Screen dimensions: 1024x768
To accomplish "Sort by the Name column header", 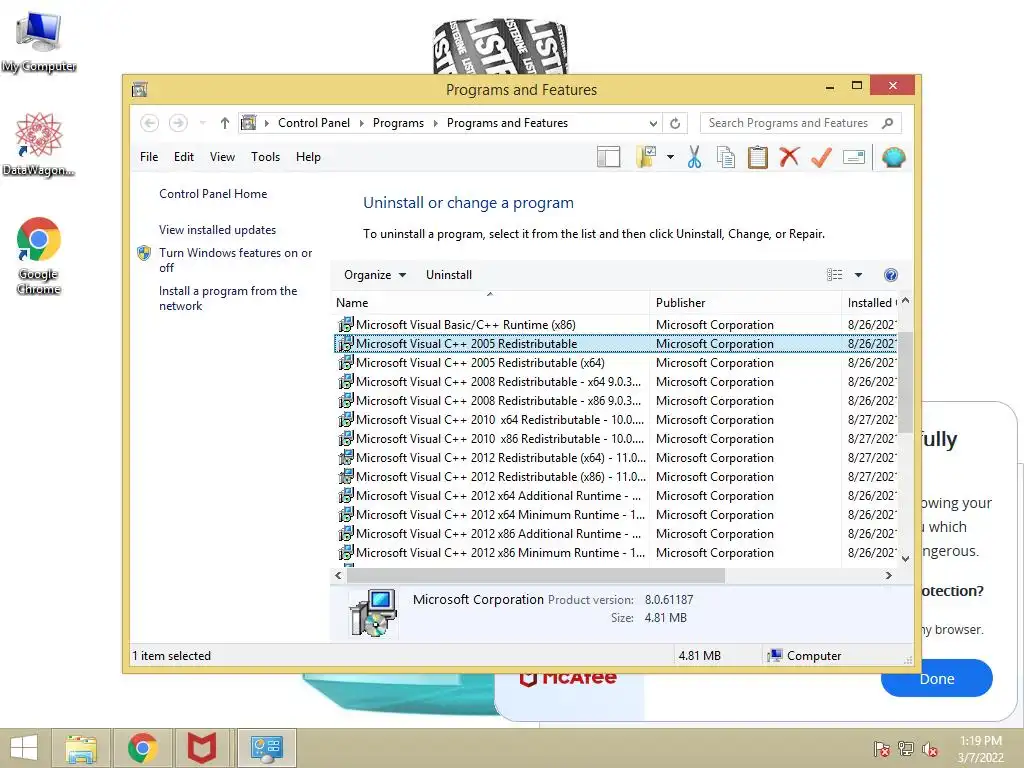I will coord(490,302).
